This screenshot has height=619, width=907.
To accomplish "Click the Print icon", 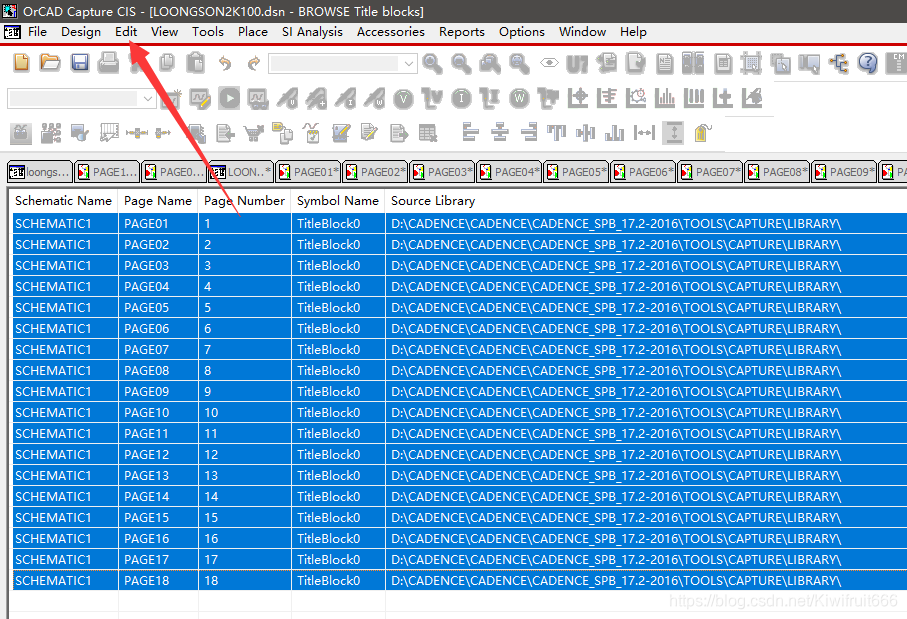I will [109, 63].
